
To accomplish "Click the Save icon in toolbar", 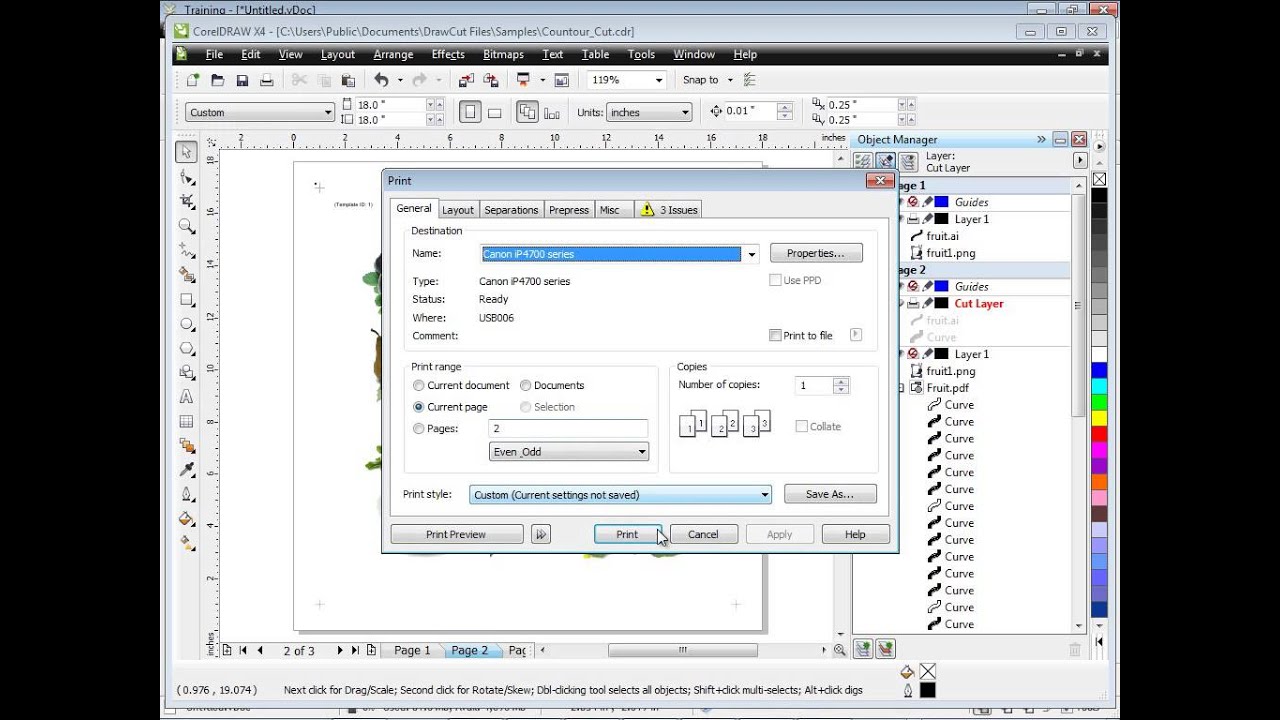I will (x=242, y=80).
